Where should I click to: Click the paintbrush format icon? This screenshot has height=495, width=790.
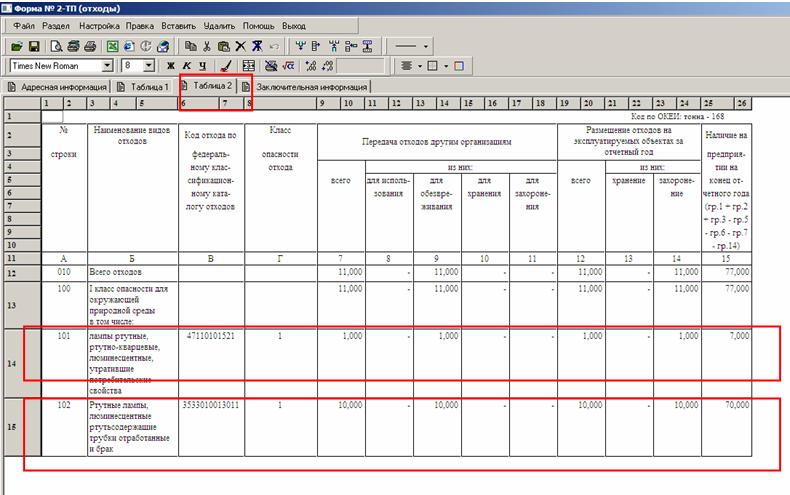click(x=224, y=66)
